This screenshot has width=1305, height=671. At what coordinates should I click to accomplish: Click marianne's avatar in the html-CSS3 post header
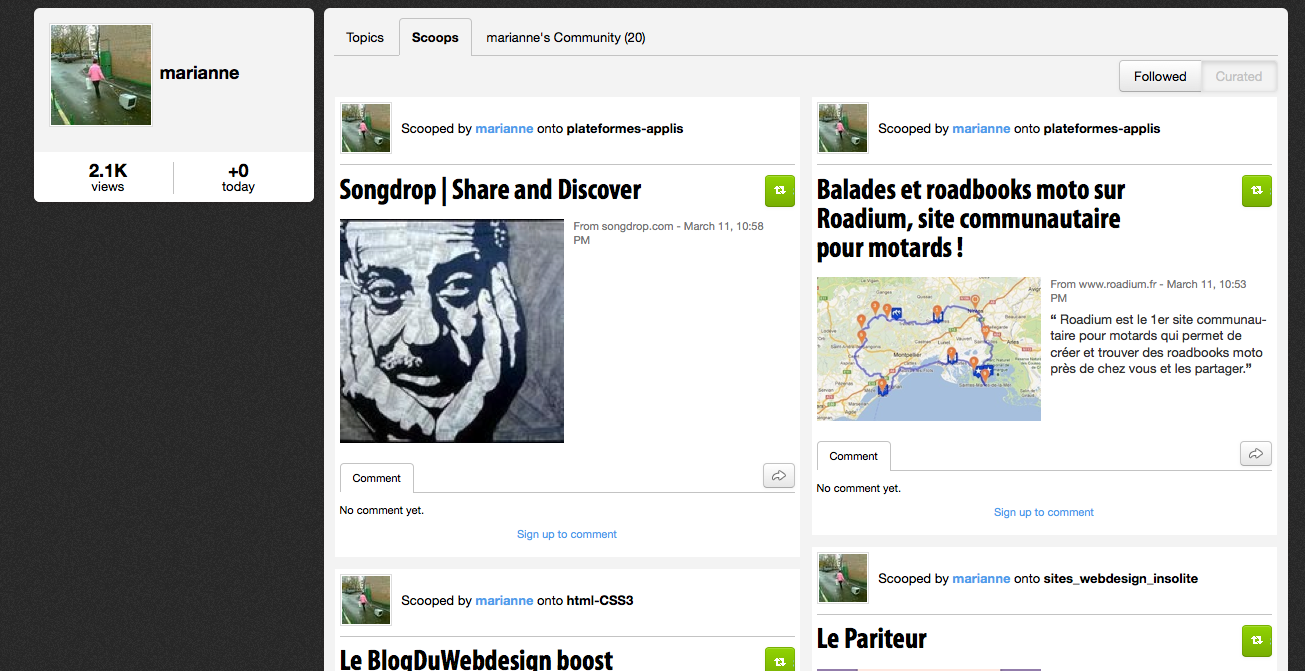(x=366, y=600)
